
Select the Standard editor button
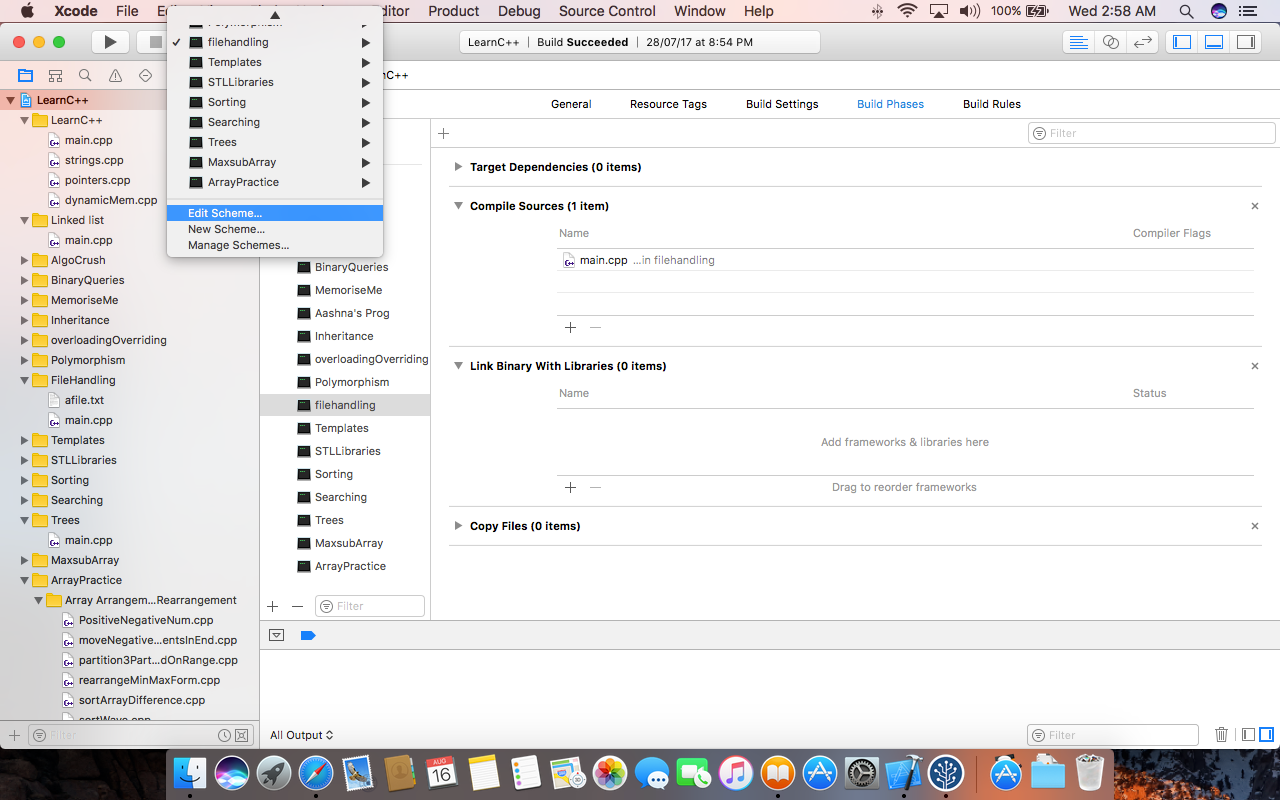point(1079,42)
